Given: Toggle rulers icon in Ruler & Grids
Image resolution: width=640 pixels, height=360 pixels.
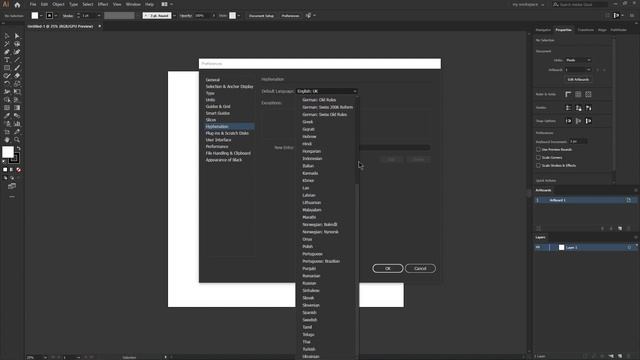Looking at the screenshot, I should [568, 94].
